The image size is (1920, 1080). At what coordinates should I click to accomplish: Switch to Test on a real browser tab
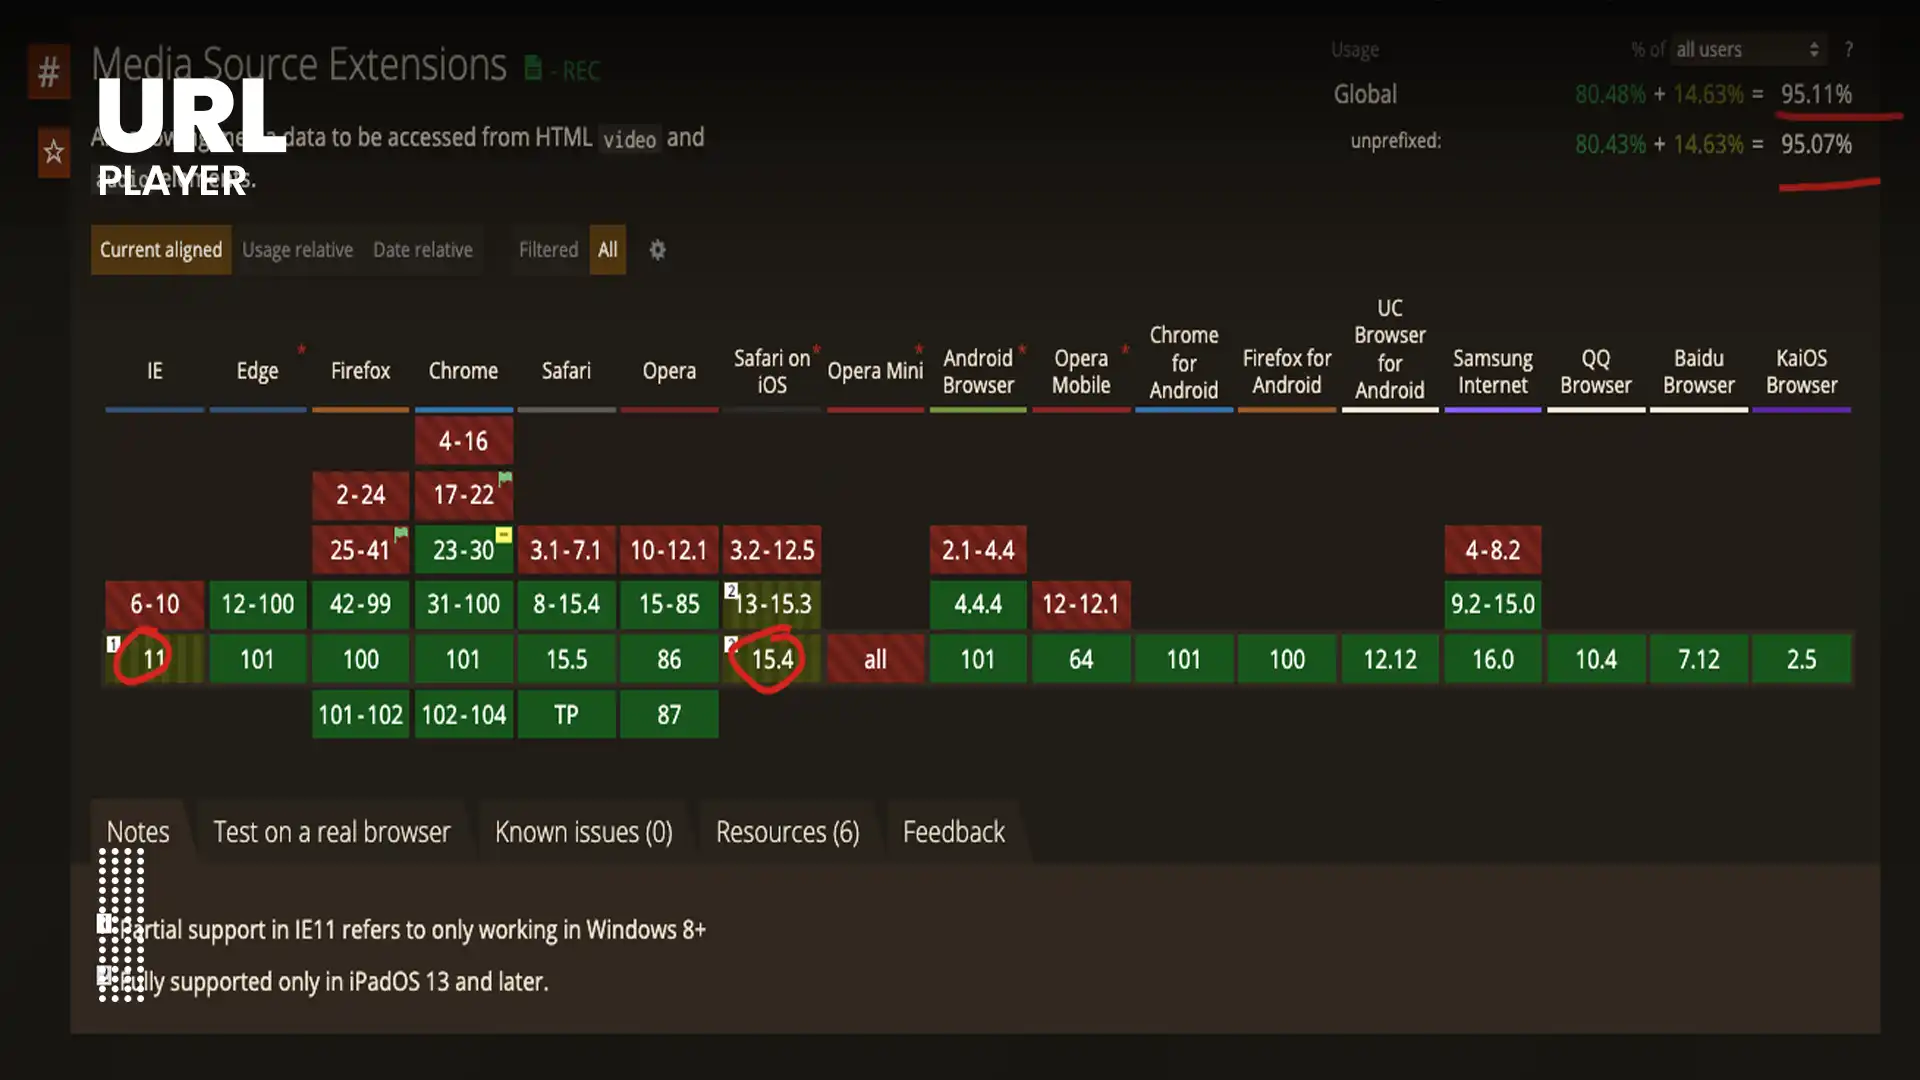click(x=331, y=832)
